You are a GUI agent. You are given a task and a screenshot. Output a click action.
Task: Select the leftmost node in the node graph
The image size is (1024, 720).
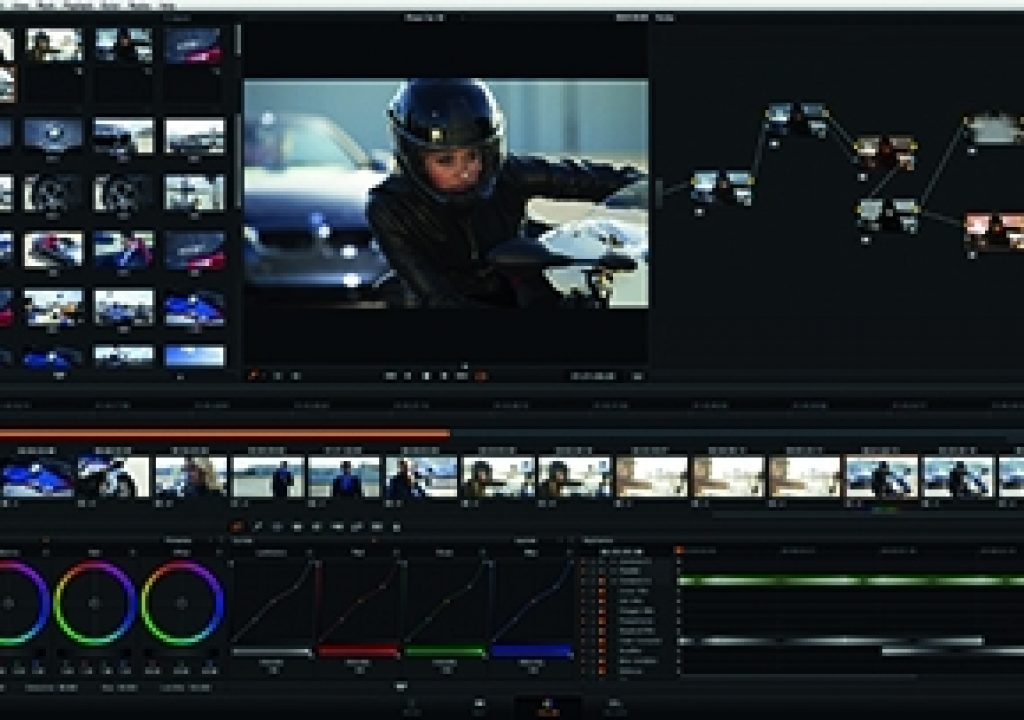(722, 188)
